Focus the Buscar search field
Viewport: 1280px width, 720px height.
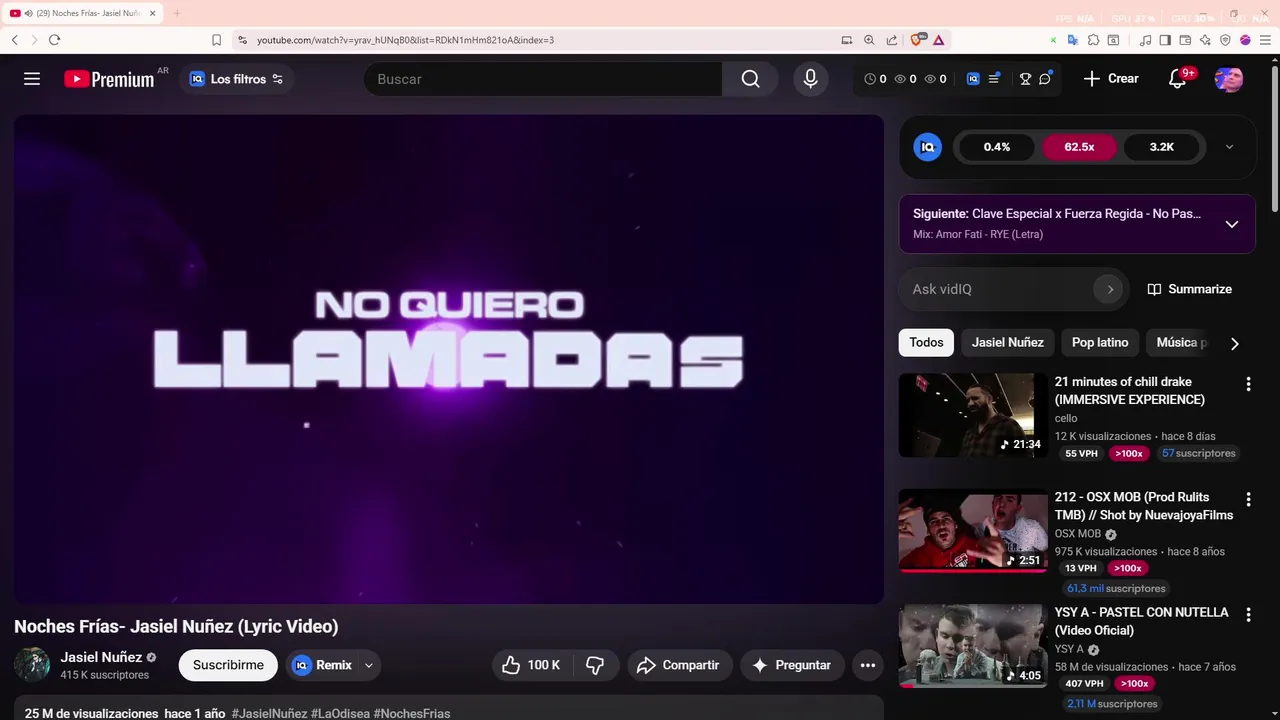[543, 79]
